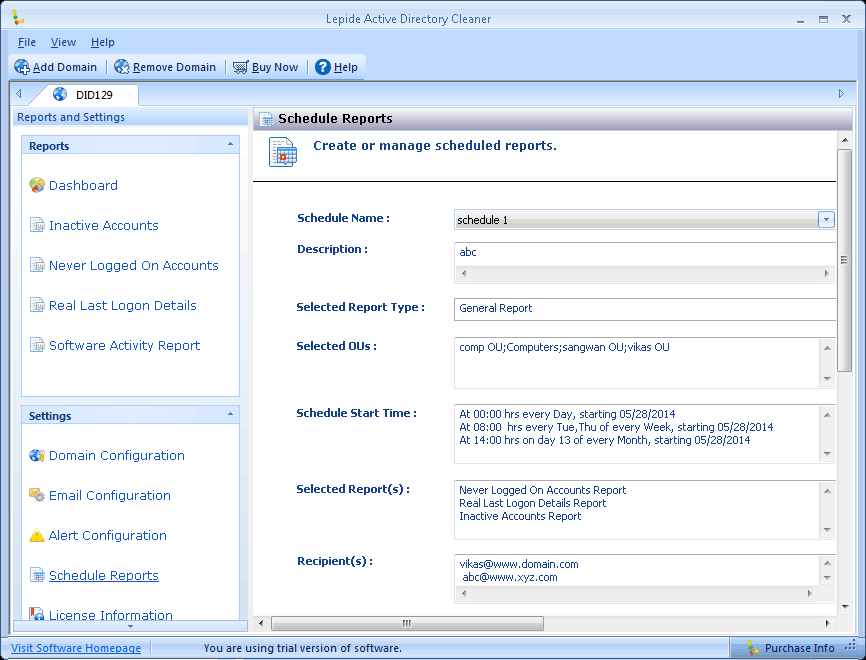Click the Purchase Info status bar icon
866x660 pixels.
click(752, 648)
